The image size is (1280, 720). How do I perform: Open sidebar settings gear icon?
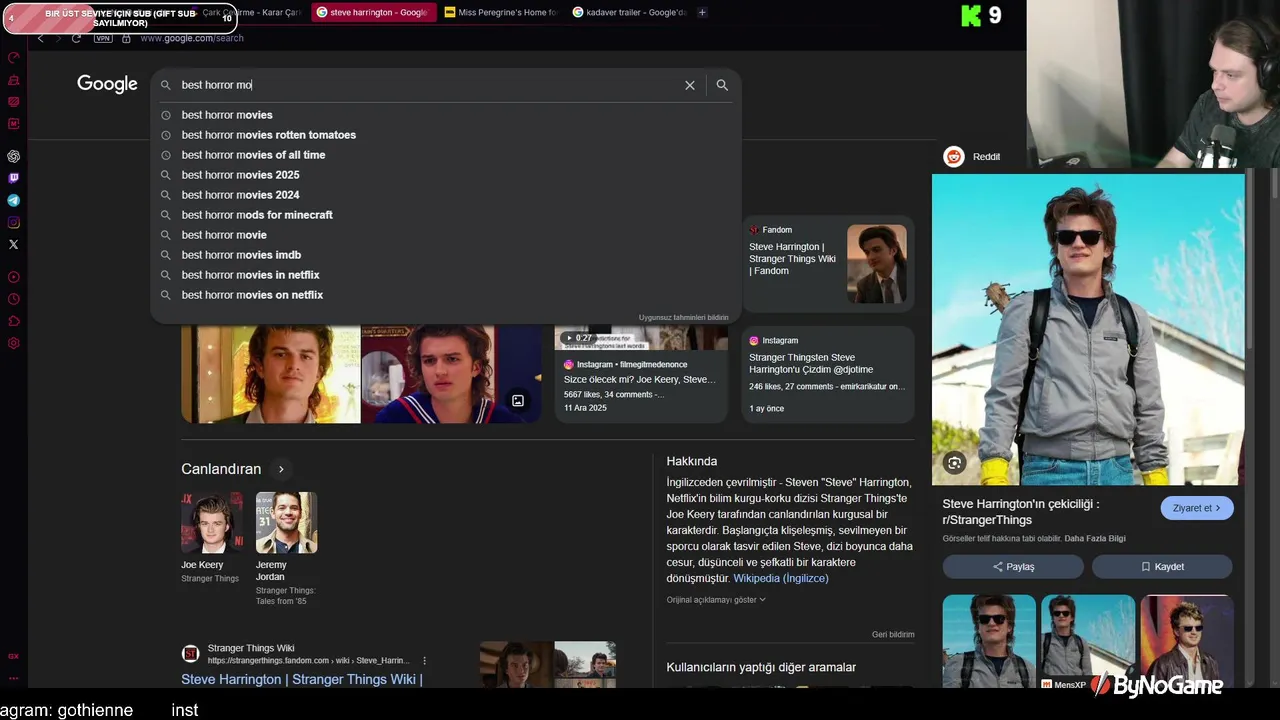(13, 343)
